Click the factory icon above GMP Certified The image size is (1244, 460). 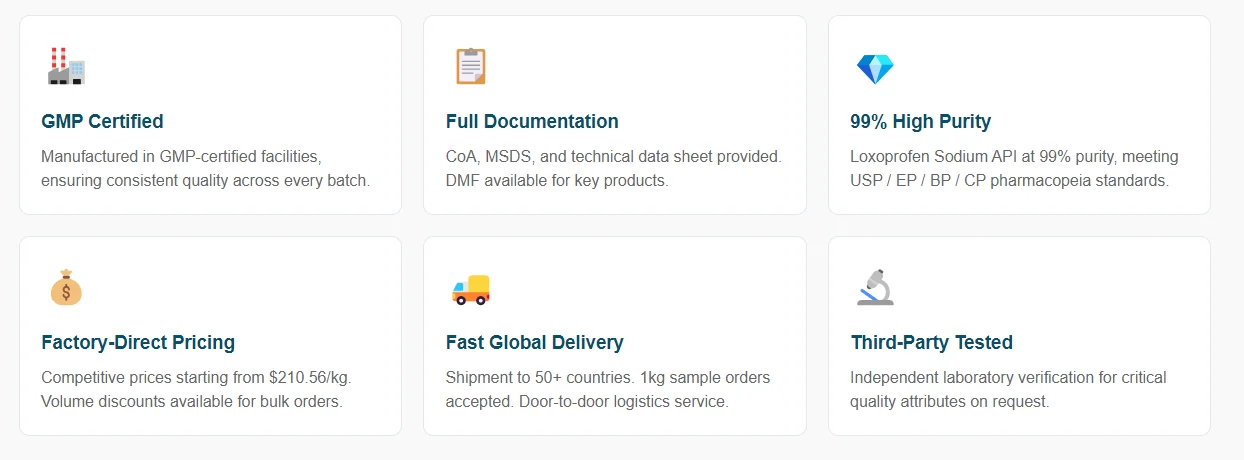point(66,67)
